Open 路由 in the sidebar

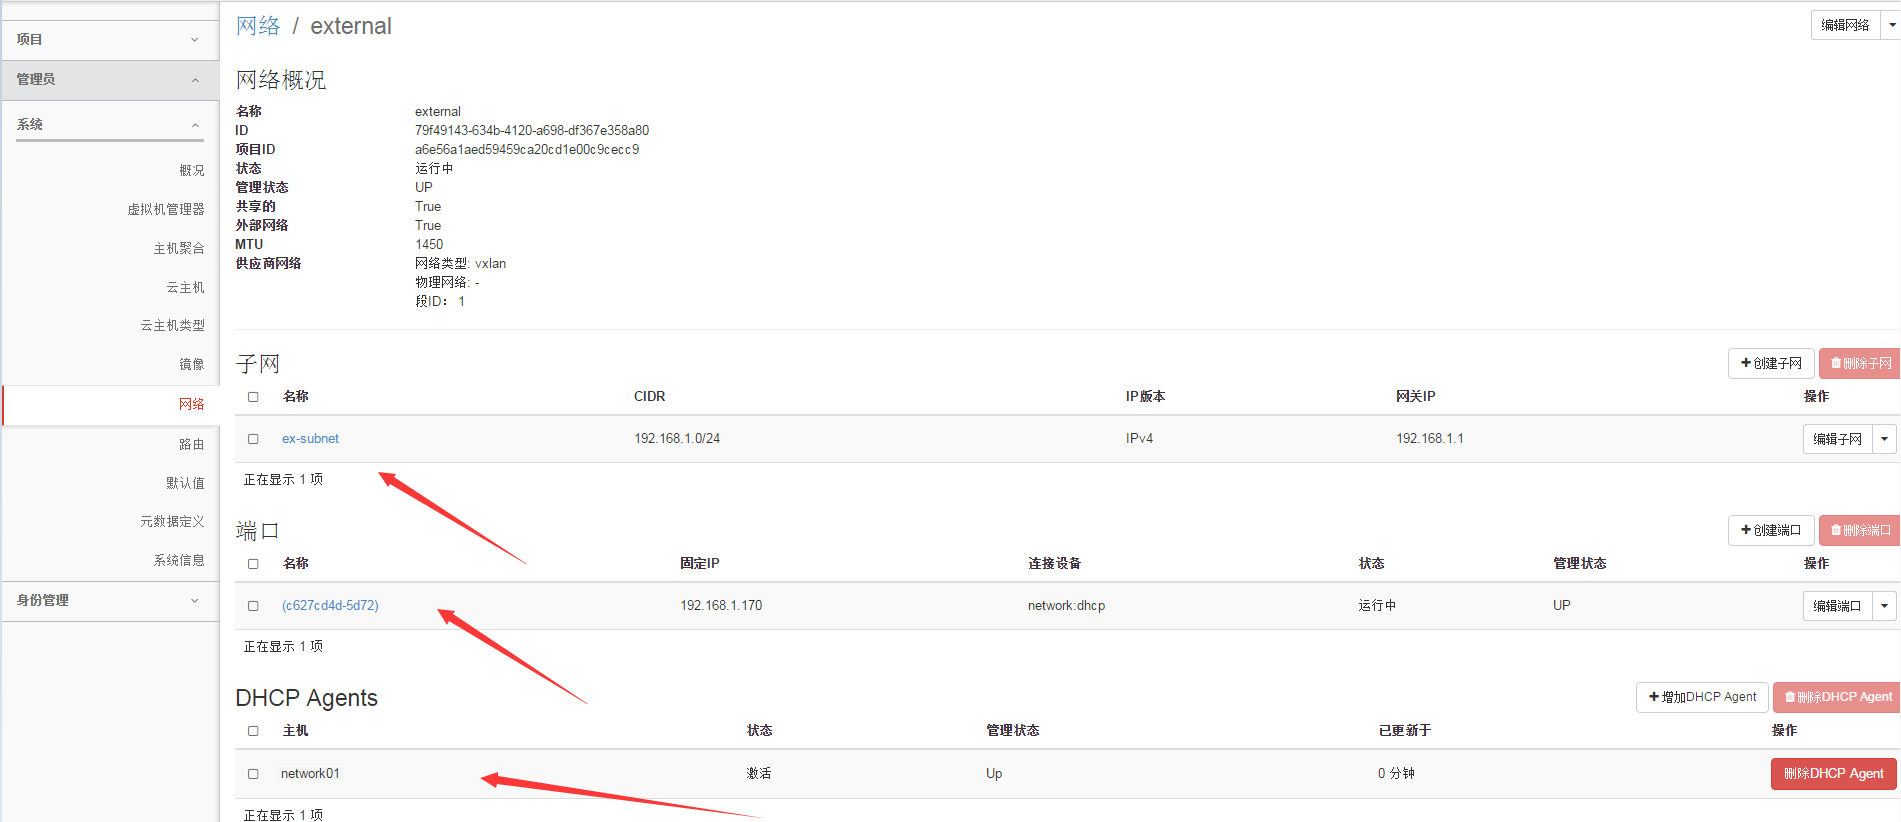click(191, 445)
